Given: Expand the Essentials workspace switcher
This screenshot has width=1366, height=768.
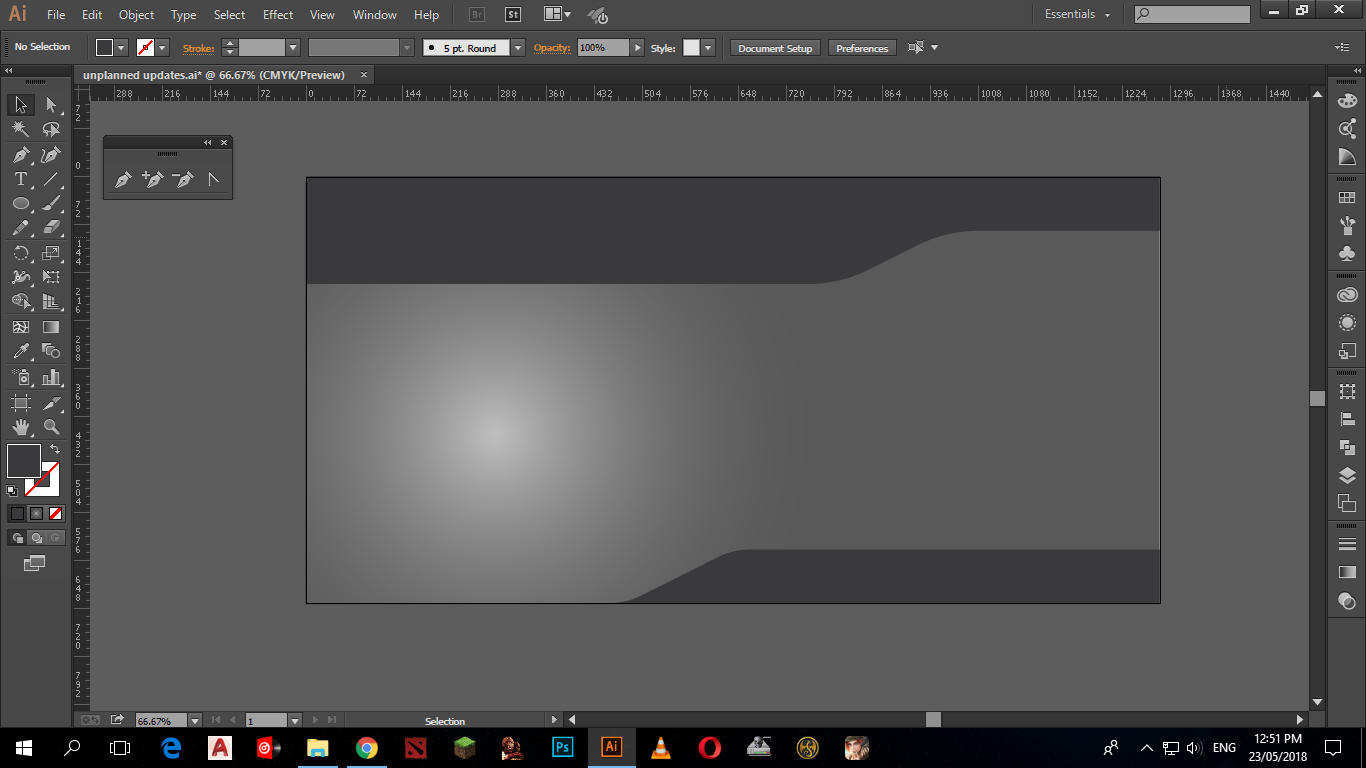Looking at the screenshot, I should click(1078, 14).
